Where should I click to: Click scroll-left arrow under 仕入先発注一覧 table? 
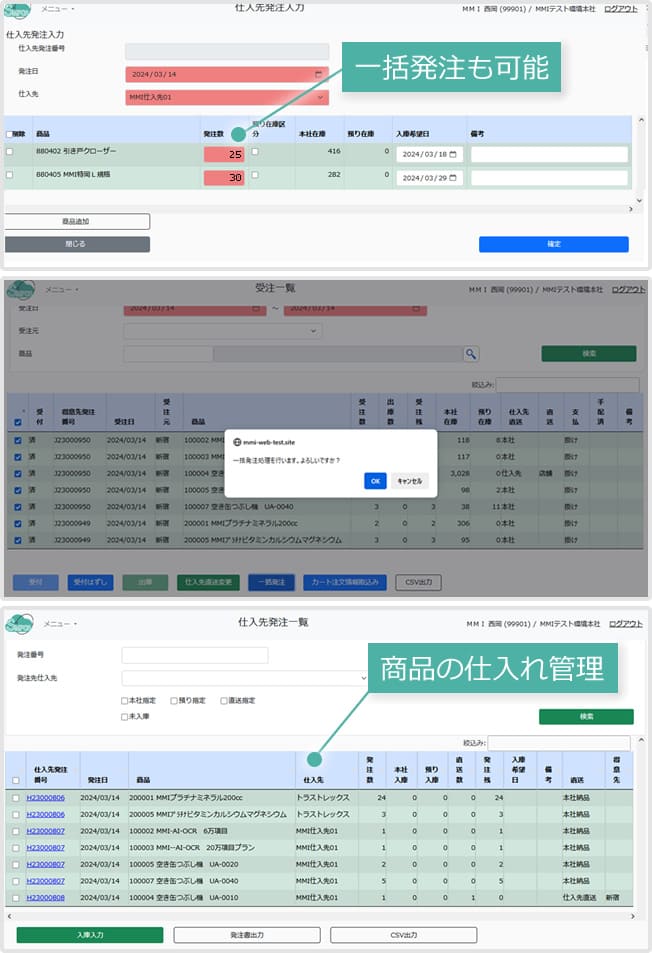pos(9,915)
